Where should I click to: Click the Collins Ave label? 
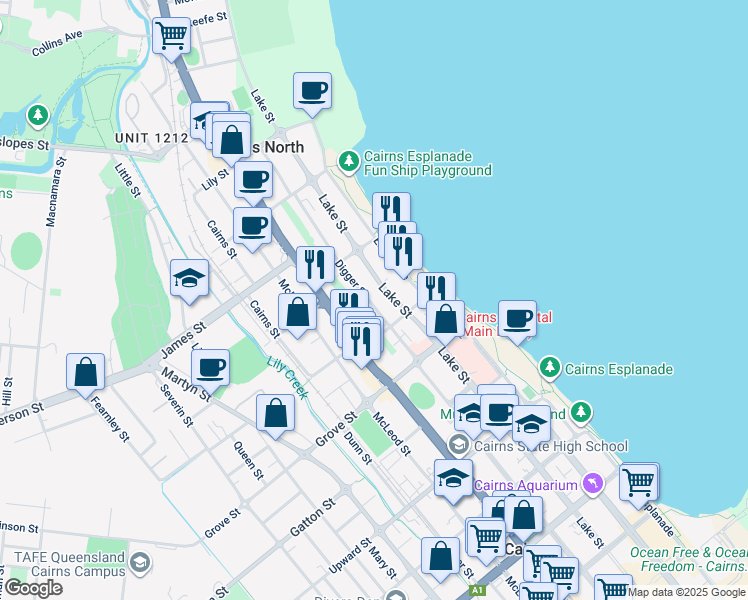[57, 43]
